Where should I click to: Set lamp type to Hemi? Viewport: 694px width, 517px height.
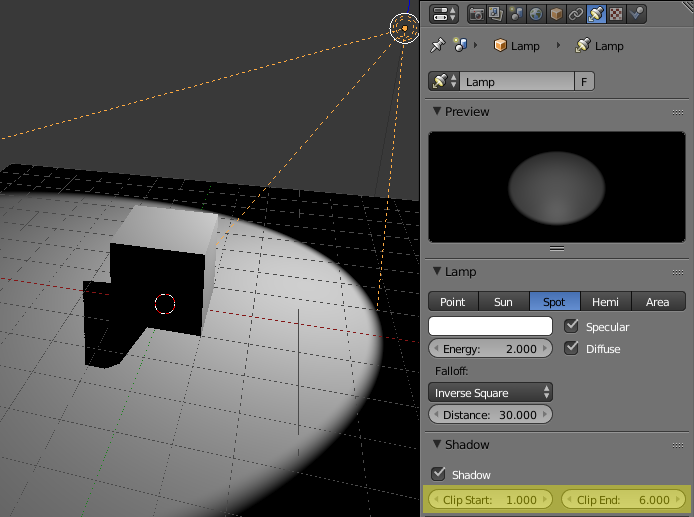[605, 301]
